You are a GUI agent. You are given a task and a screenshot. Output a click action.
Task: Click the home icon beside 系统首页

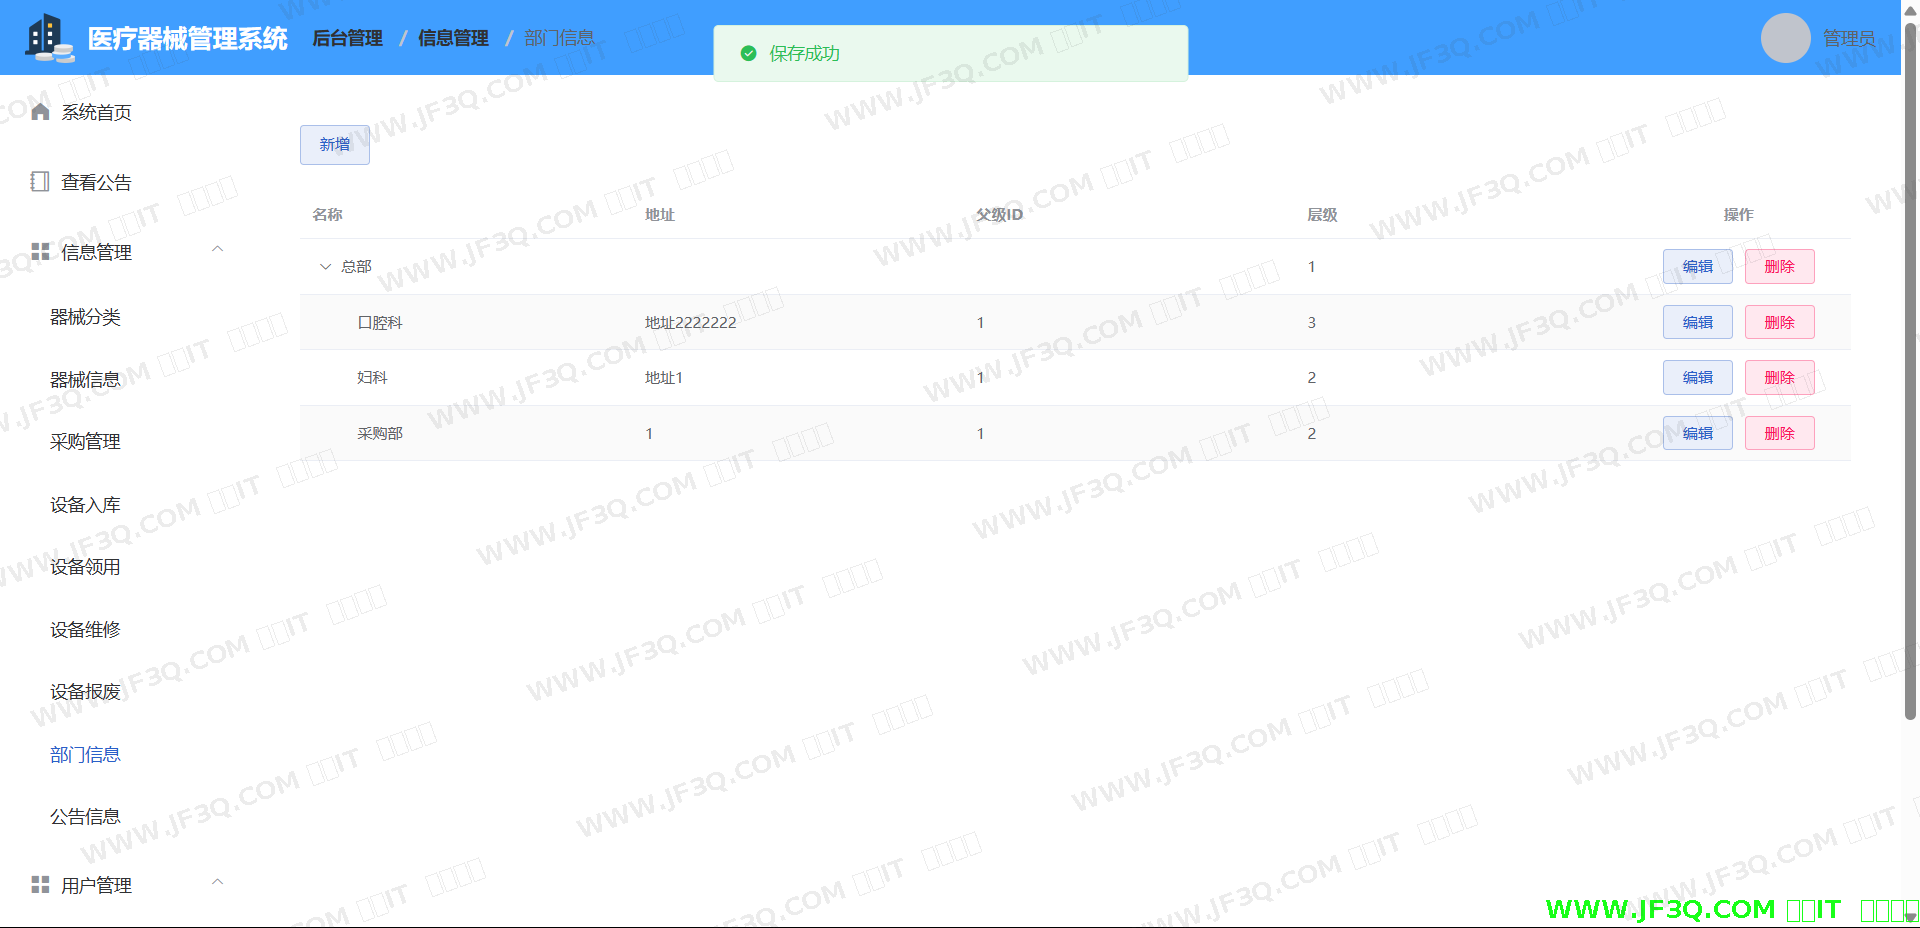(x=40, y=112)
